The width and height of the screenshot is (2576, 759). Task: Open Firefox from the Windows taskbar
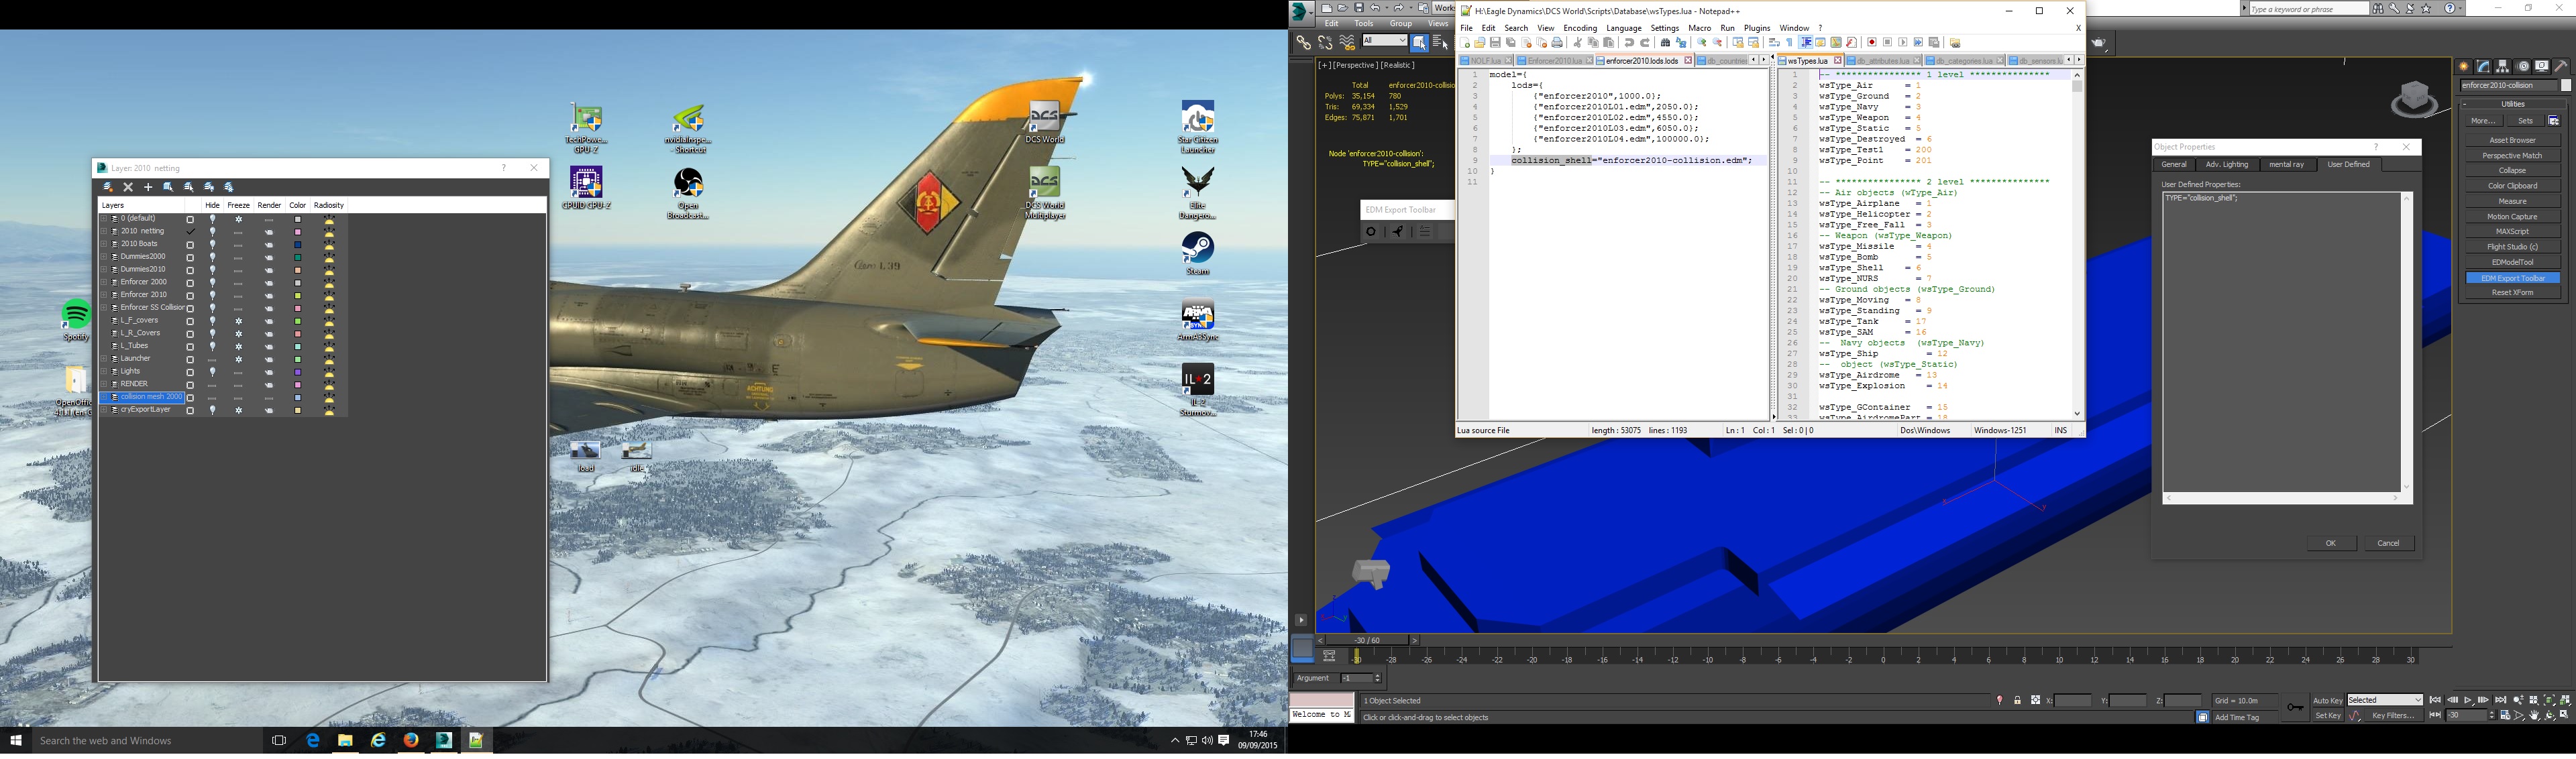(x=411, y=741)
